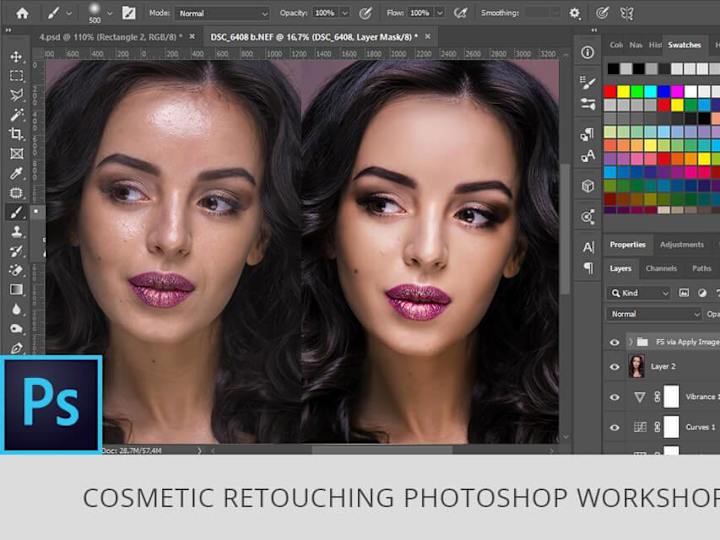This screenshot has height=540, width=720.
Task: Open the 3D cube panel icon
Action: coord(587,186)
